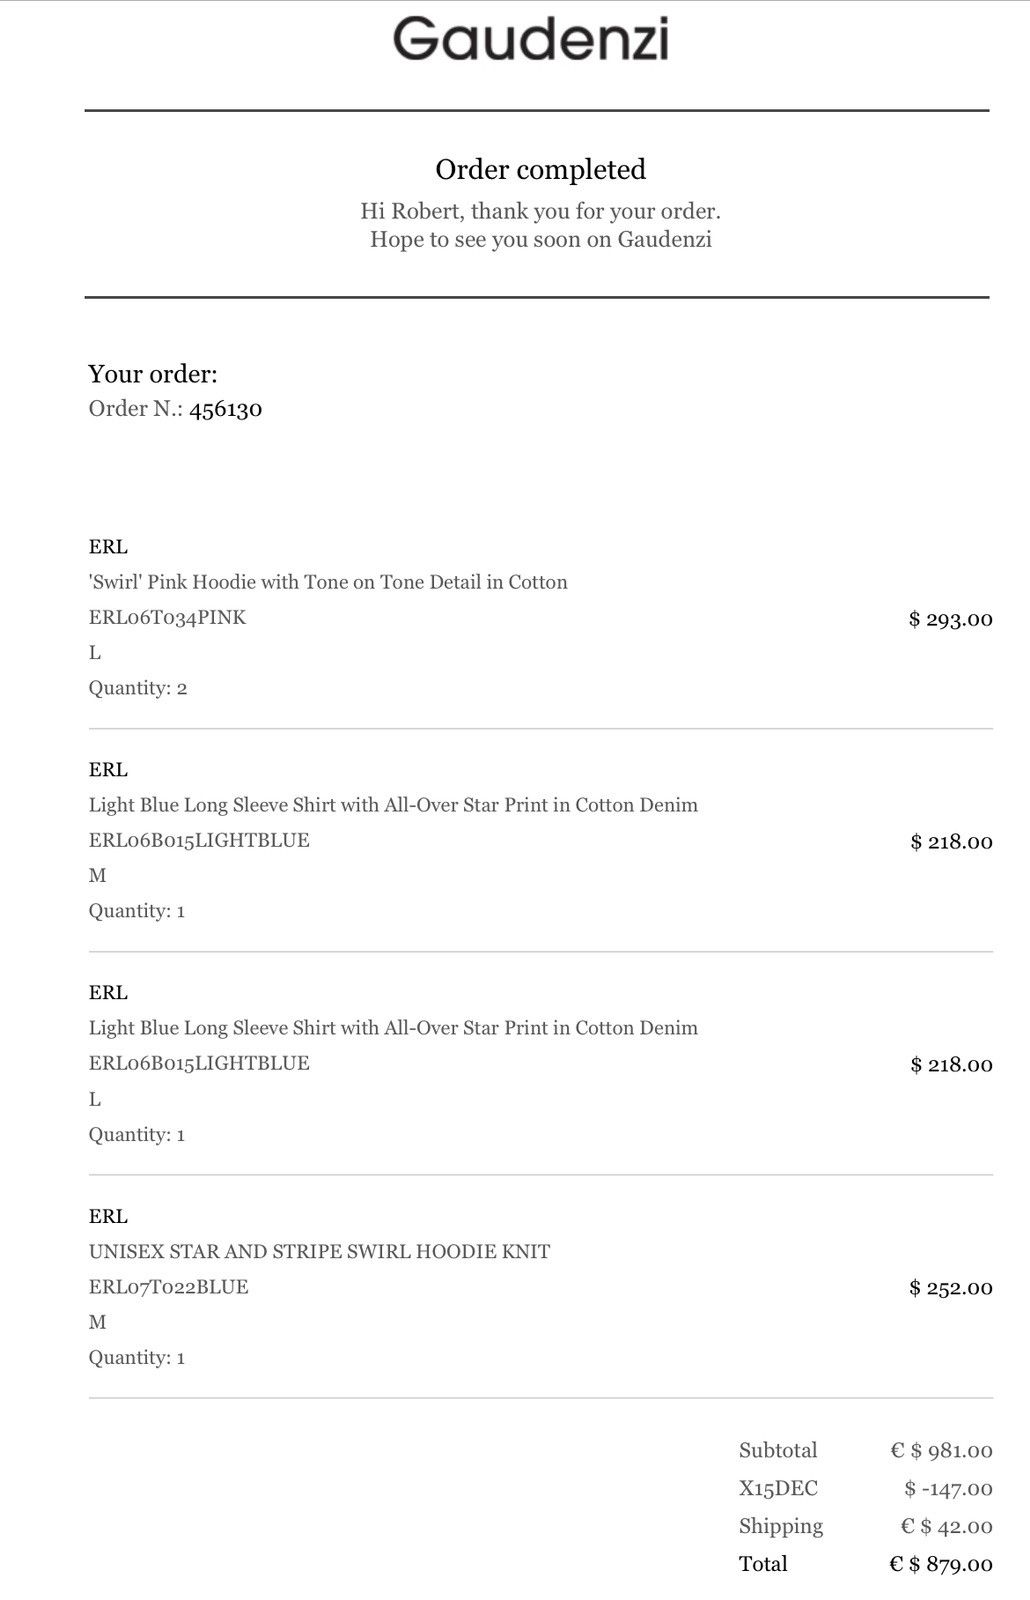This screenshot has width=1030, height=1600.
Task: Click the X15DEC discount code label
Action: (x=778, y=1488)
